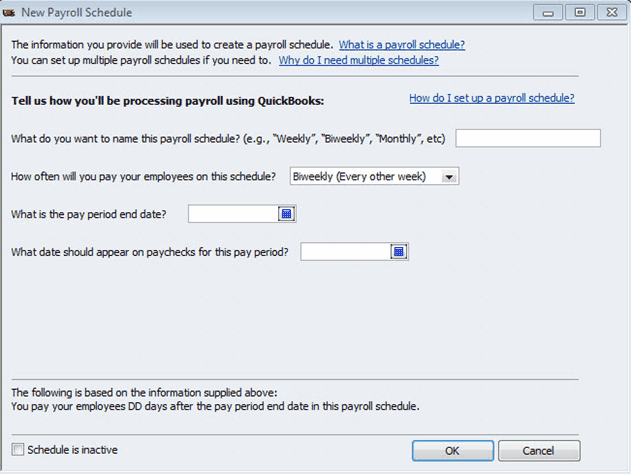Open 'How do I set up a payroll schedule?' link
Viewport: 631px width, 474px height.
pyautogui.click(x=492, y=98)
